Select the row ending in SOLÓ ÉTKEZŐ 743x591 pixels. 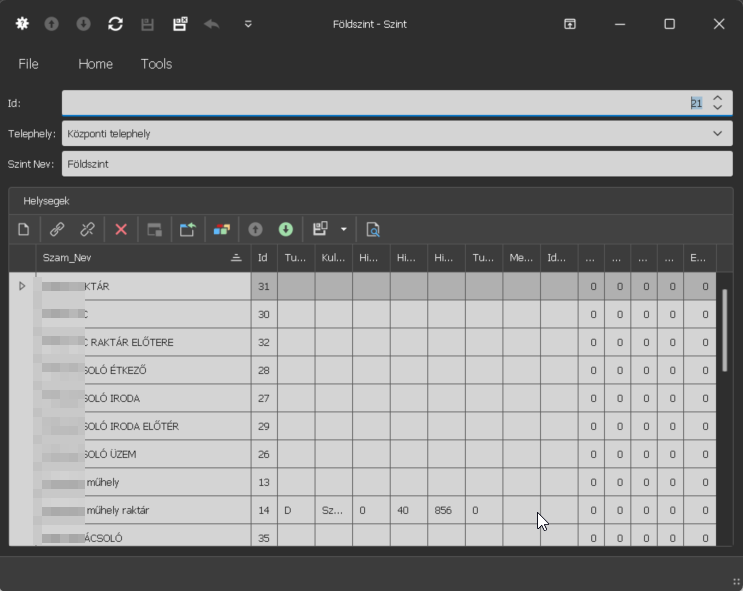pyautogui.click(x=362, y=370)
